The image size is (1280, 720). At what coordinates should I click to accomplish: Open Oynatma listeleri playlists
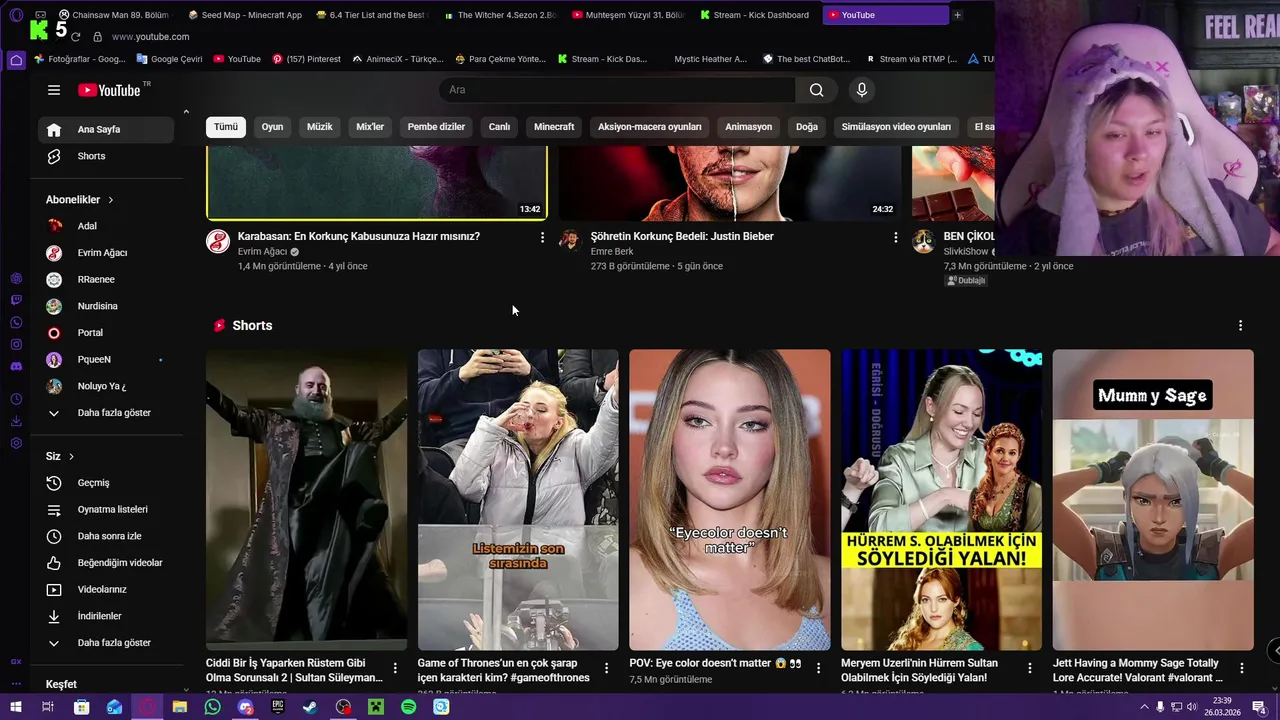pyautogui.click(x=106, y=510)
